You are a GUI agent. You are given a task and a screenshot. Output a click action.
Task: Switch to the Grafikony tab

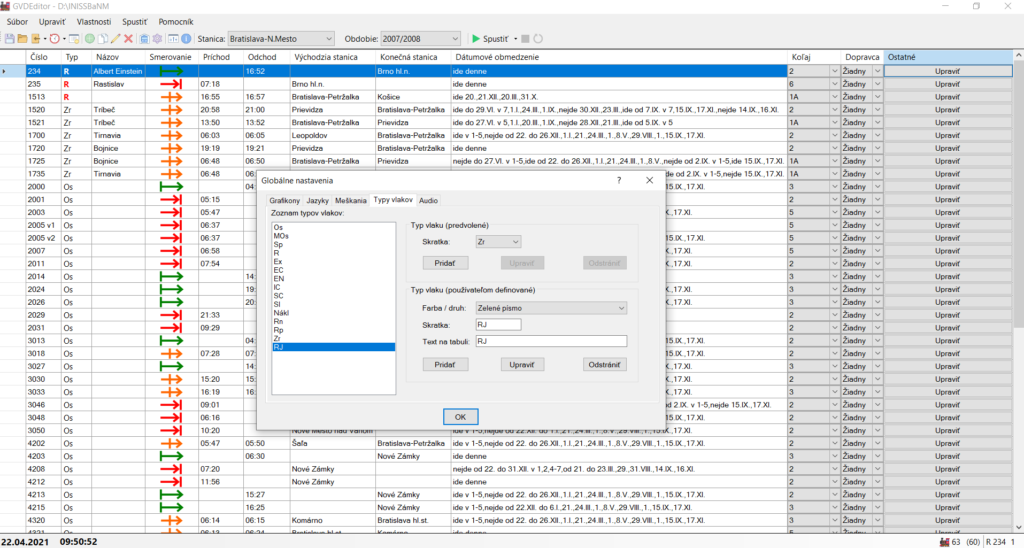click(284, 201)
